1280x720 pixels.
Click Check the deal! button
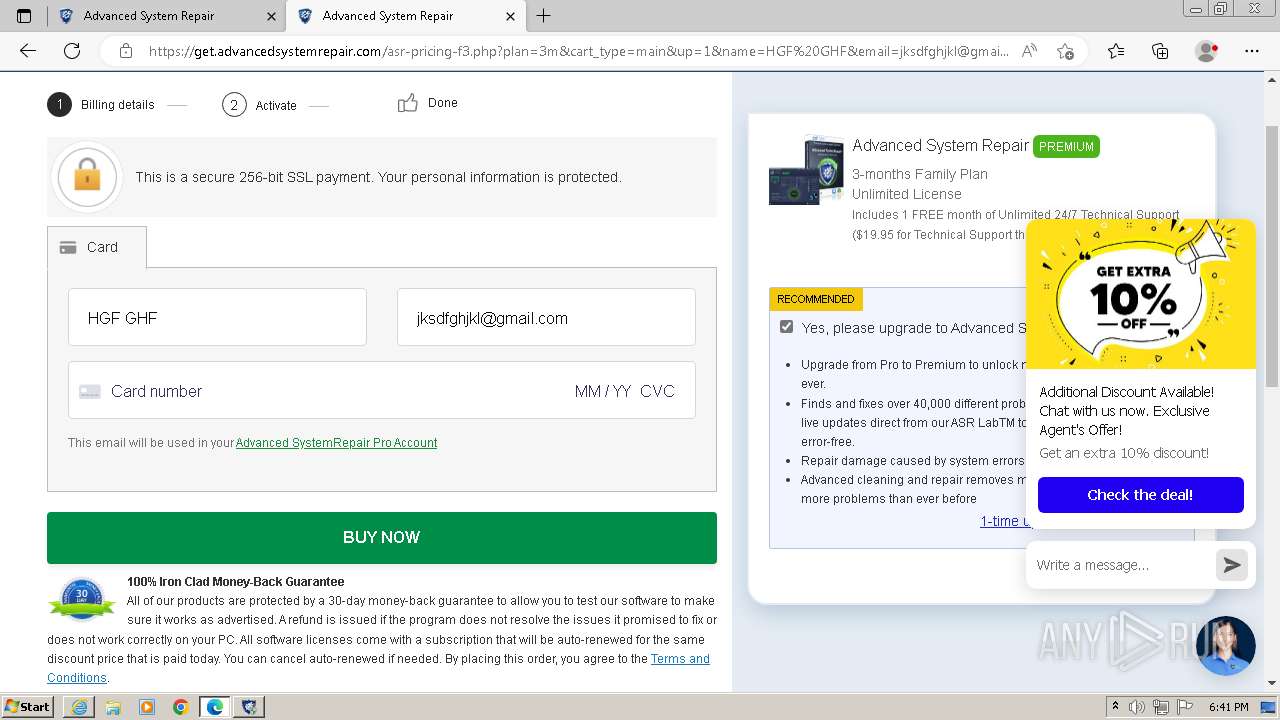tap(1140, 495)
